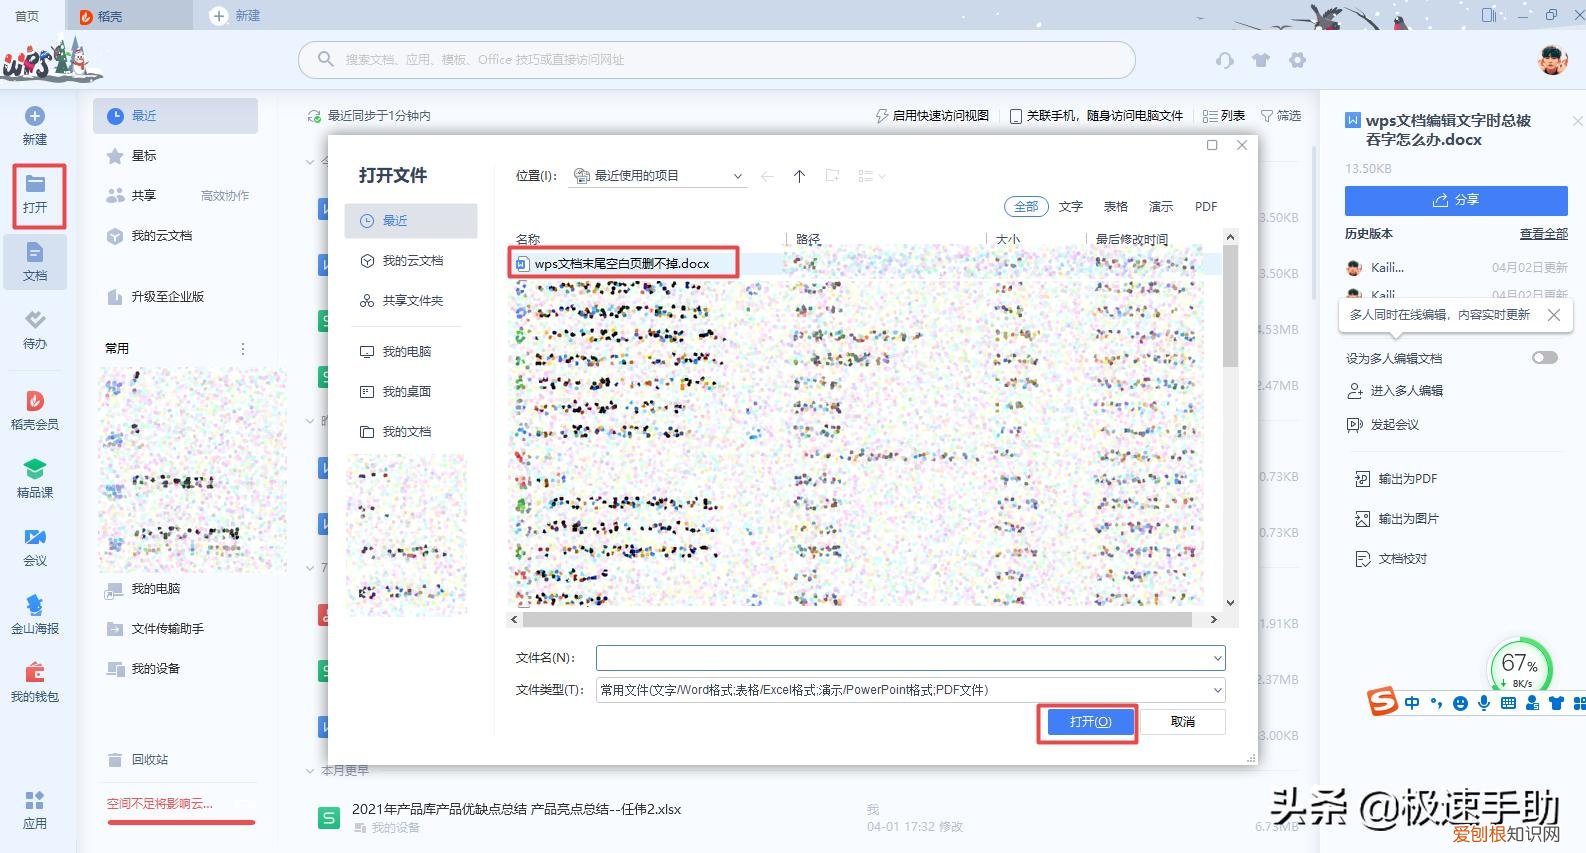Open 精品课 in the sidebar
The height and width of the screenshot is (853, 1586).
pyautogui.click(x=35, y=479)
